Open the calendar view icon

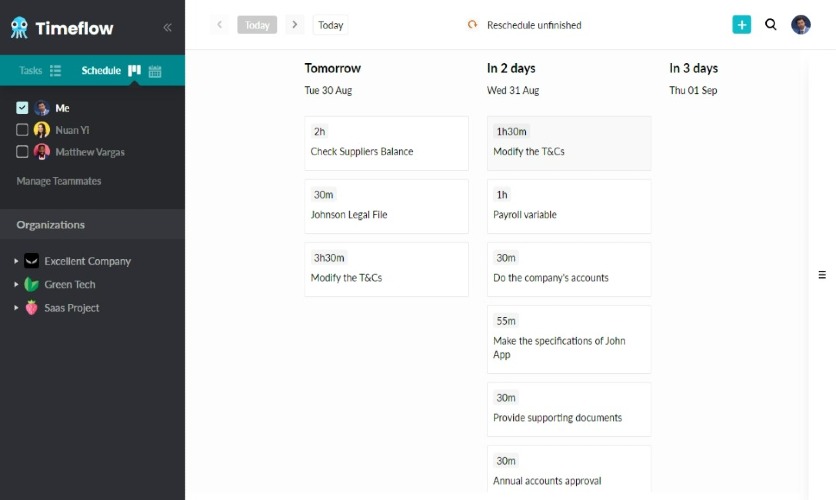click(x=155, y=71)
